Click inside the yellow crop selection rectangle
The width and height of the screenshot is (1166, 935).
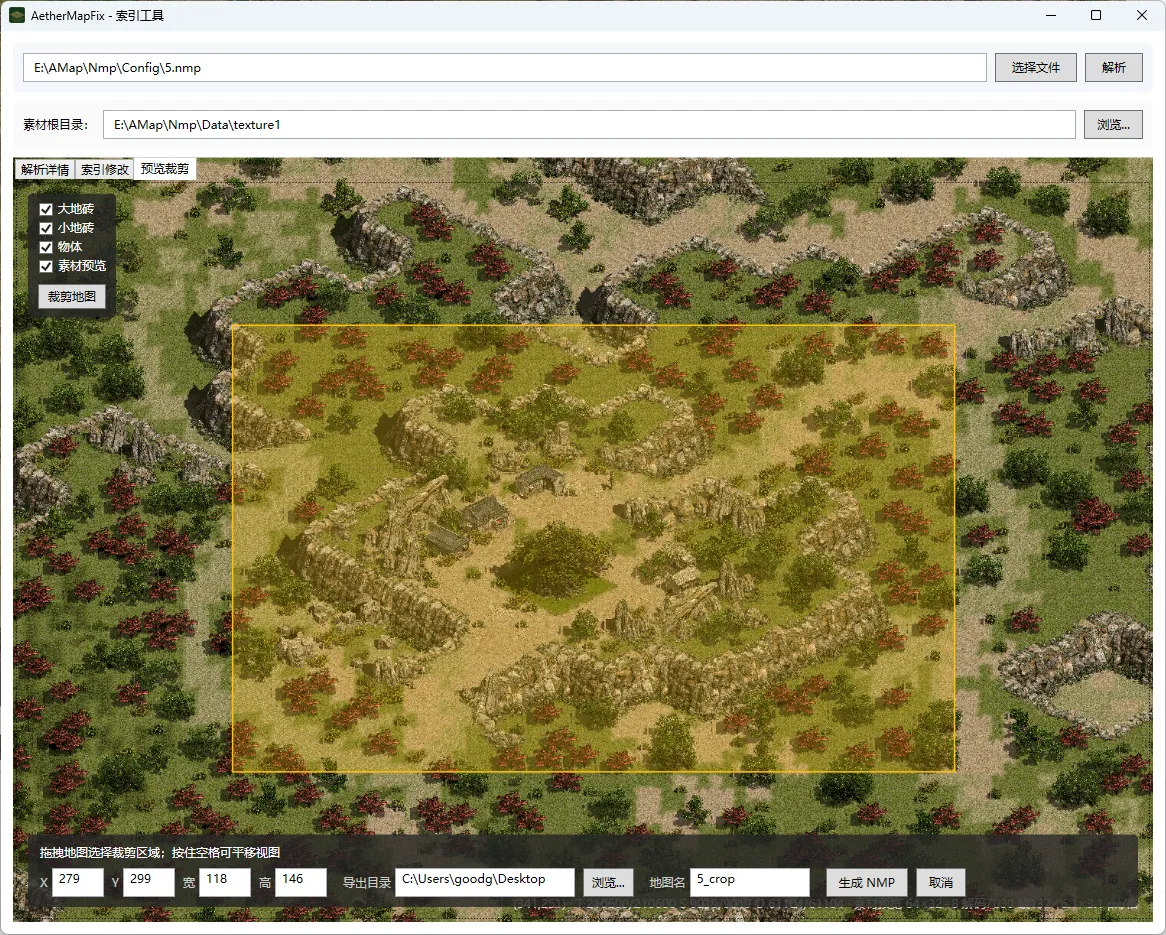pos(593,548)
